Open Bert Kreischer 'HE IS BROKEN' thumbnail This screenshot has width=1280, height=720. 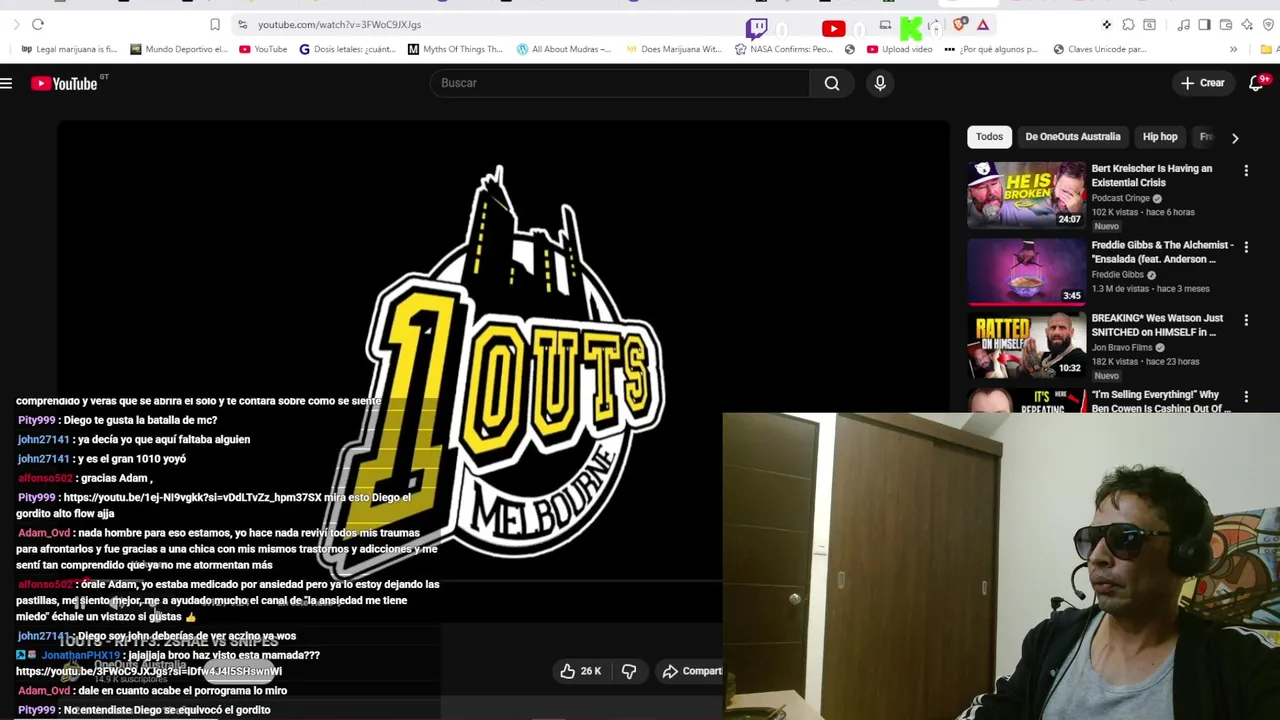coord(1026,195)
